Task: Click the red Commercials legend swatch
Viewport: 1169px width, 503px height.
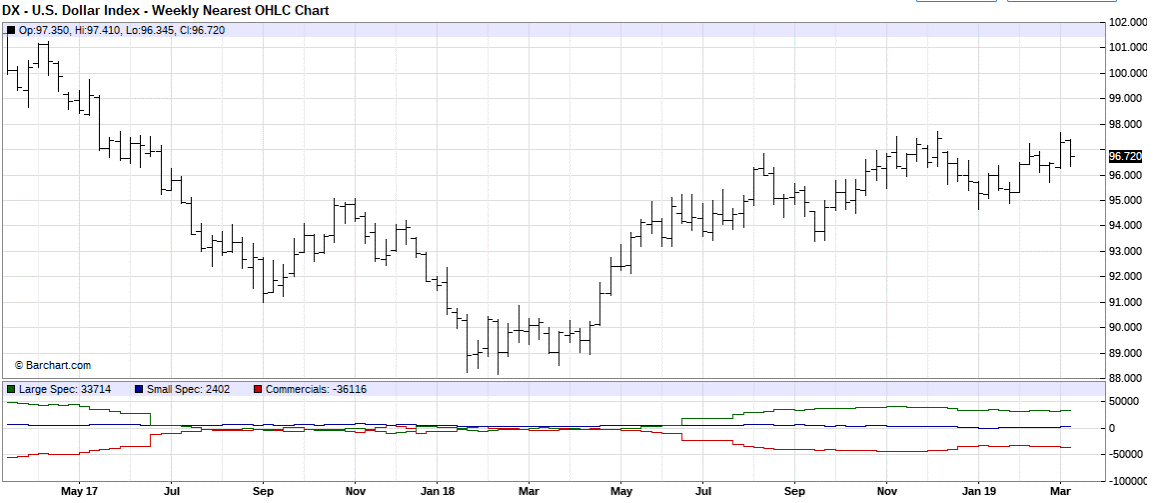Action: coord(258,389)
